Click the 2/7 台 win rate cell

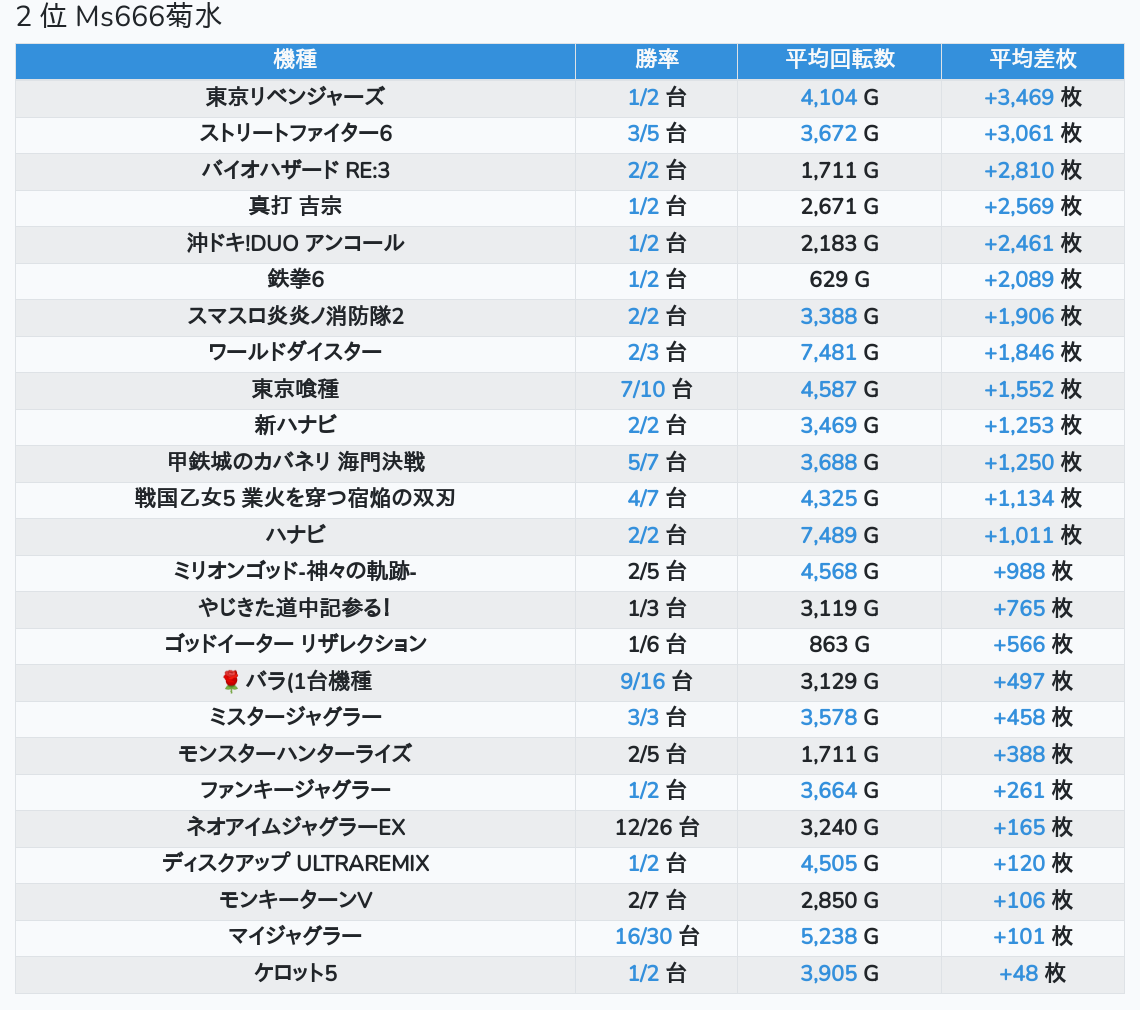[x=657, y=901]
